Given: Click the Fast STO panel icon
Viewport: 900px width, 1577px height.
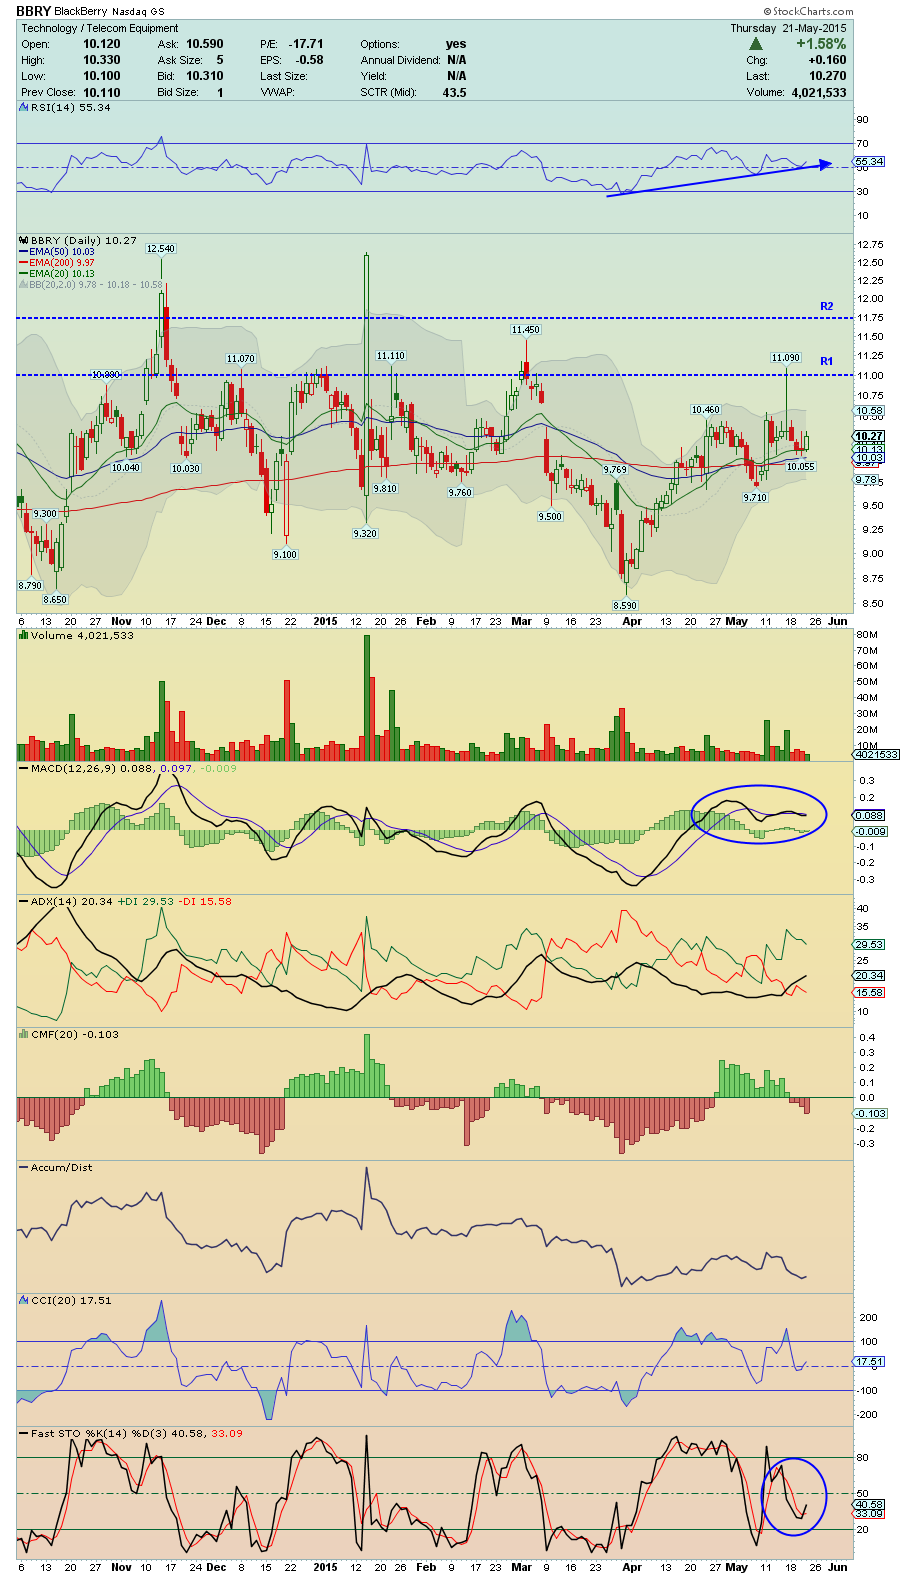Looking at the screenshot, I should pos(24,1433).
